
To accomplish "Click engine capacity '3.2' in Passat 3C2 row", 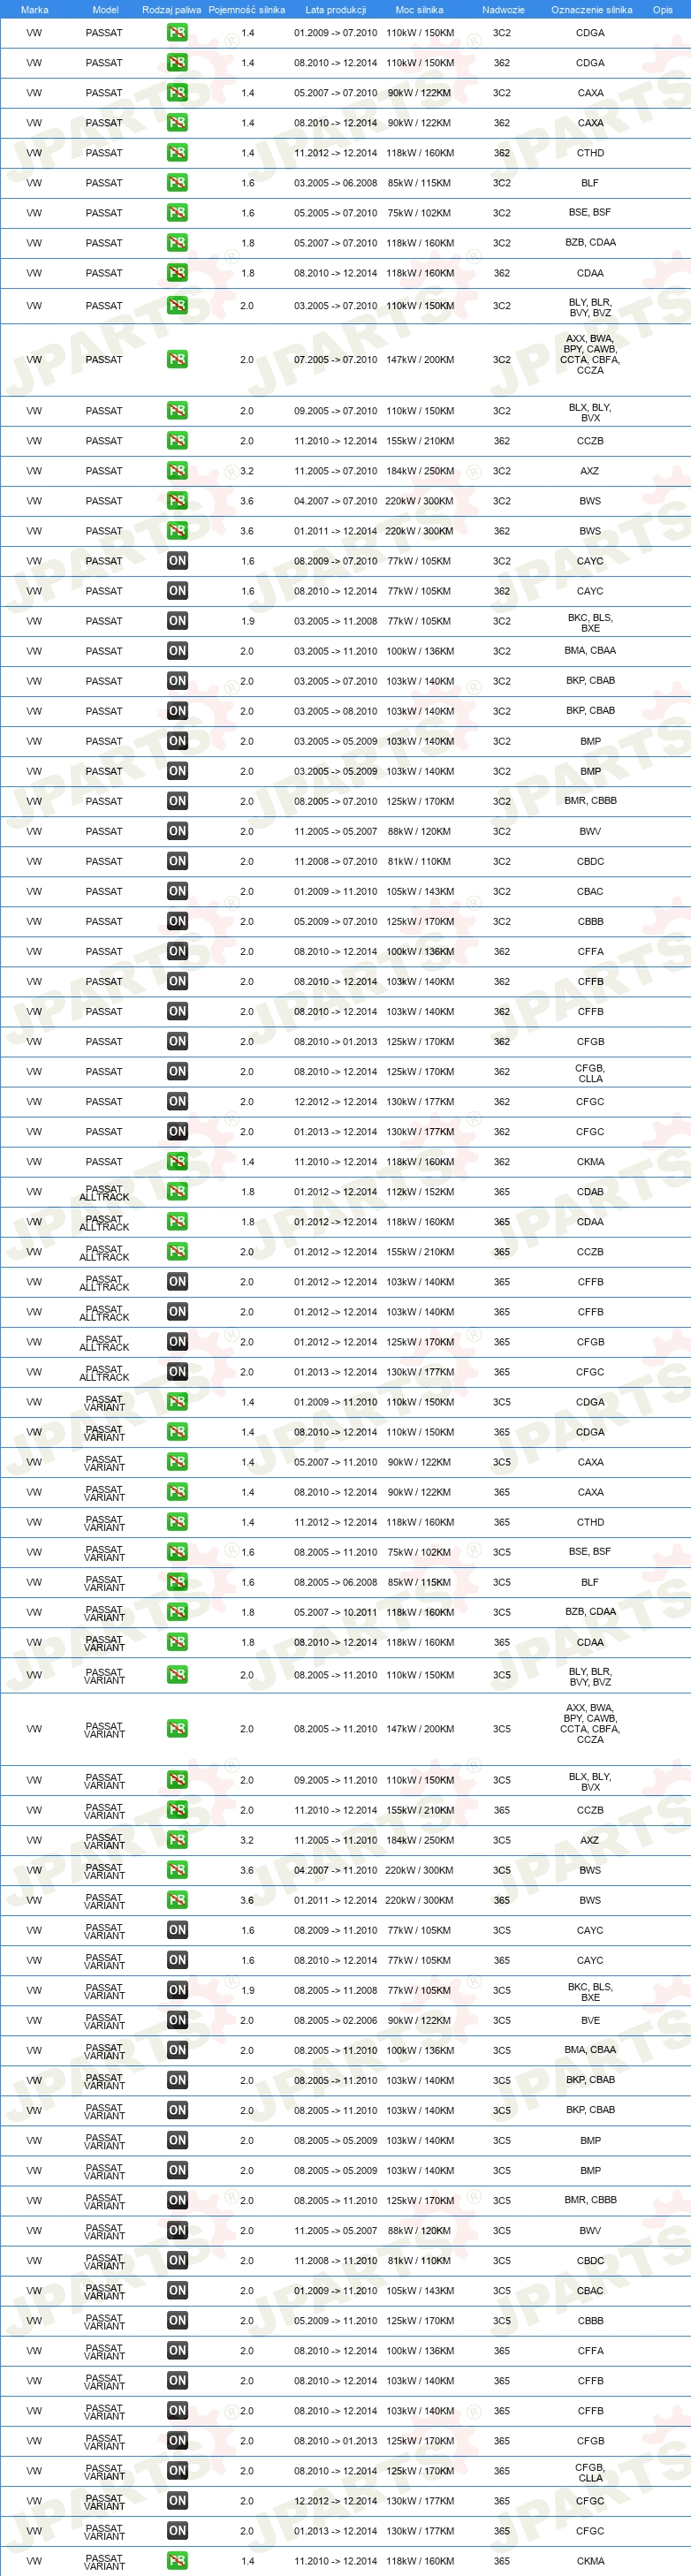I will (247, 471).
